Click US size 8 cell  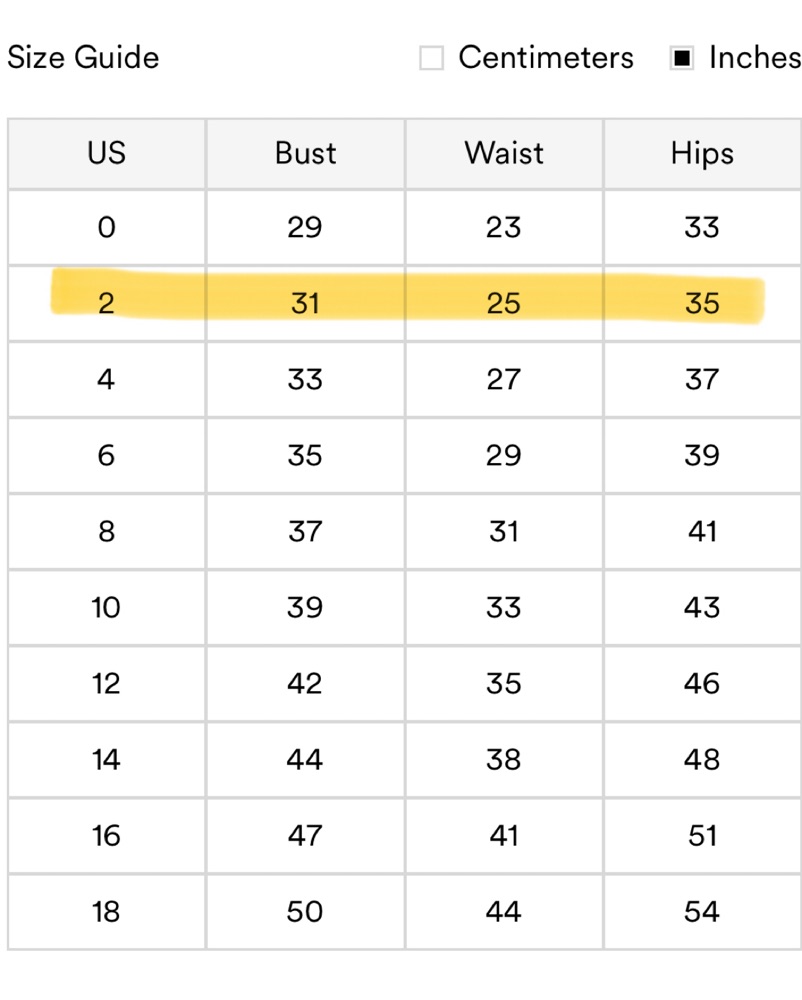click(106, 532)
